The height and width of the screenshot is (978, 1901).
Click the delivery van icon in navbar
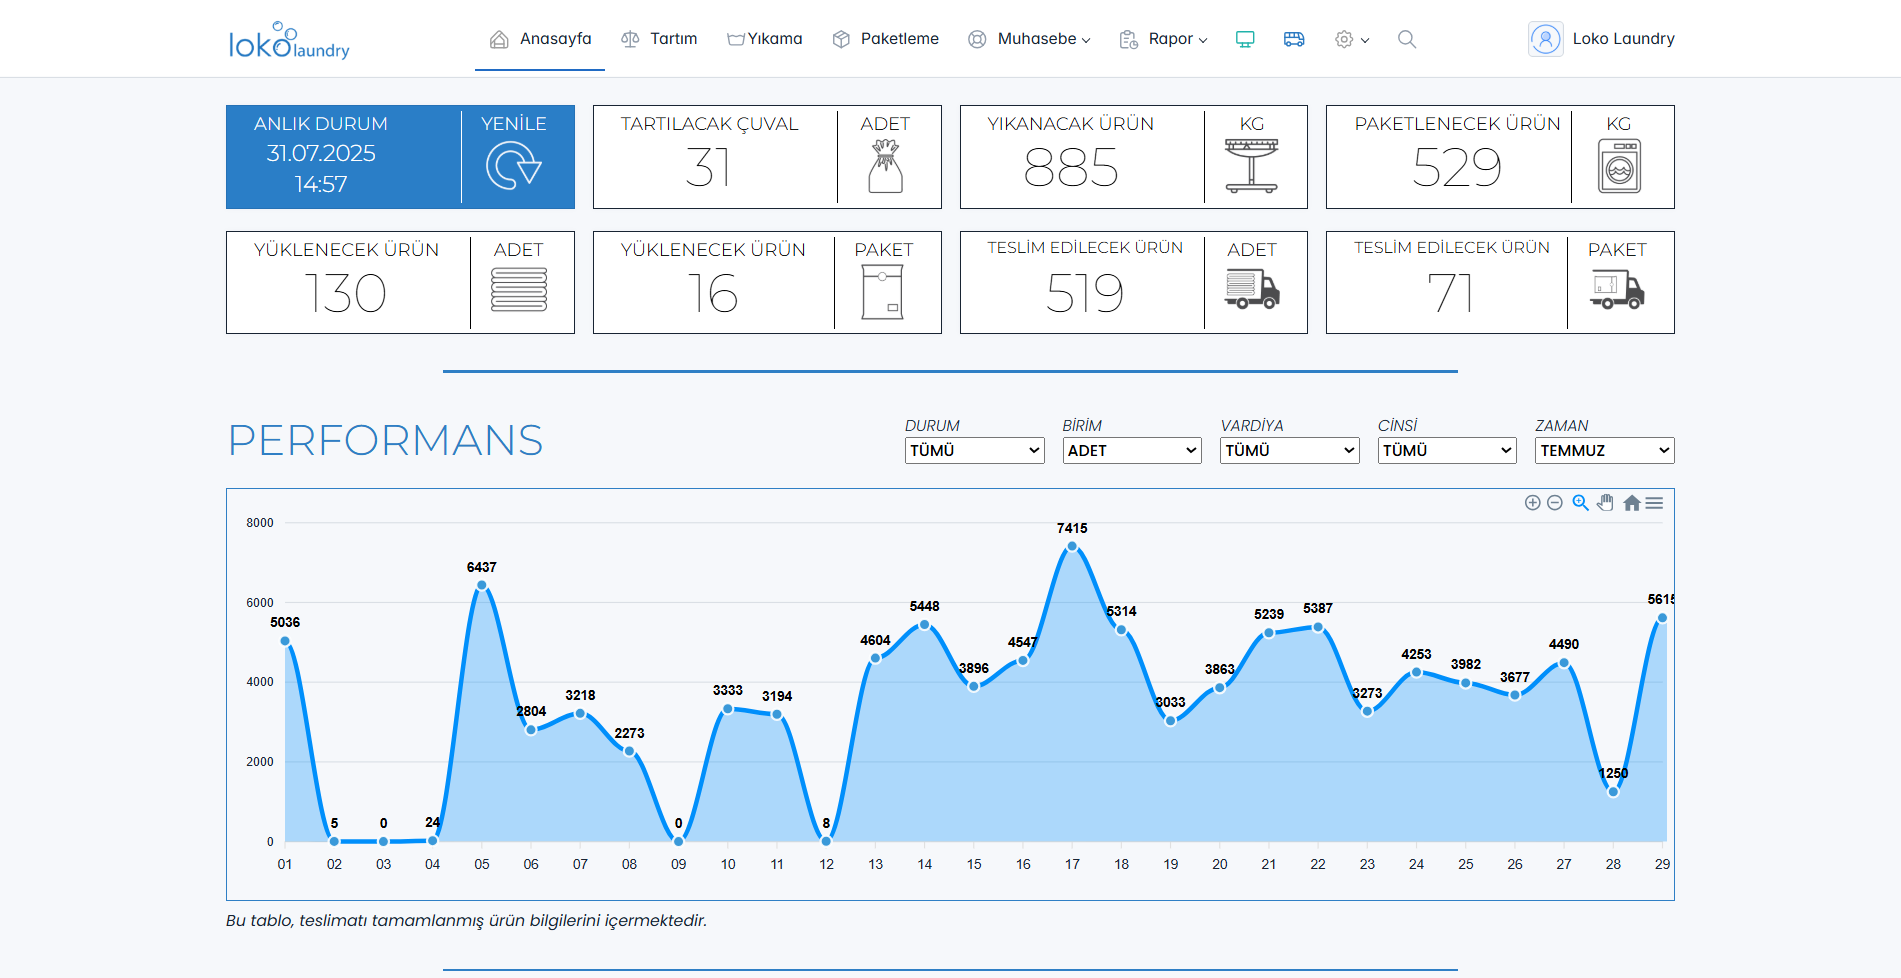pyautogui.click(x=1294, y=39)
